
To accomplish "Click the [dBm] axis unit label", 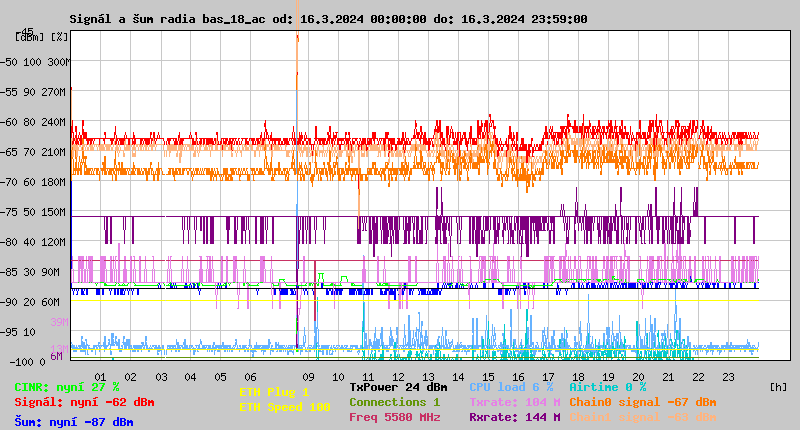I will tap(30, 37).
